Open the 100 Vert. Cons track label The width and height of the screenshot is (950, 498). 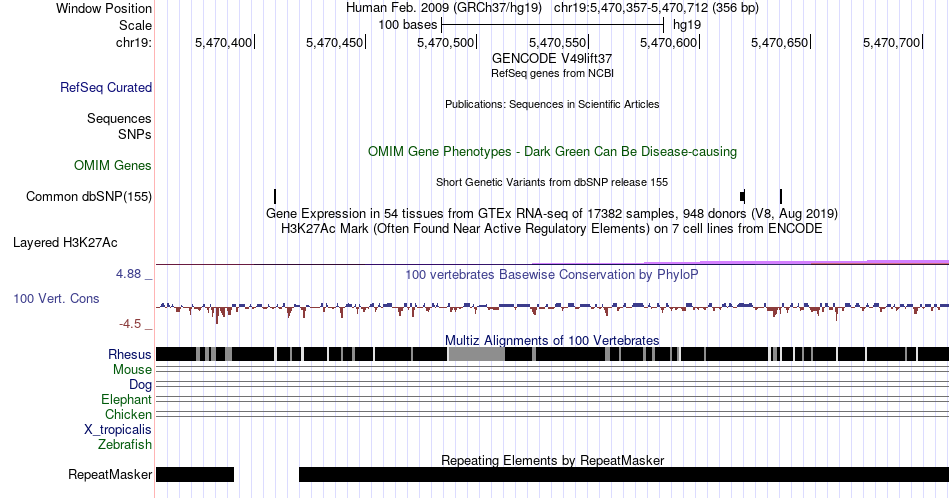[56, 298]
